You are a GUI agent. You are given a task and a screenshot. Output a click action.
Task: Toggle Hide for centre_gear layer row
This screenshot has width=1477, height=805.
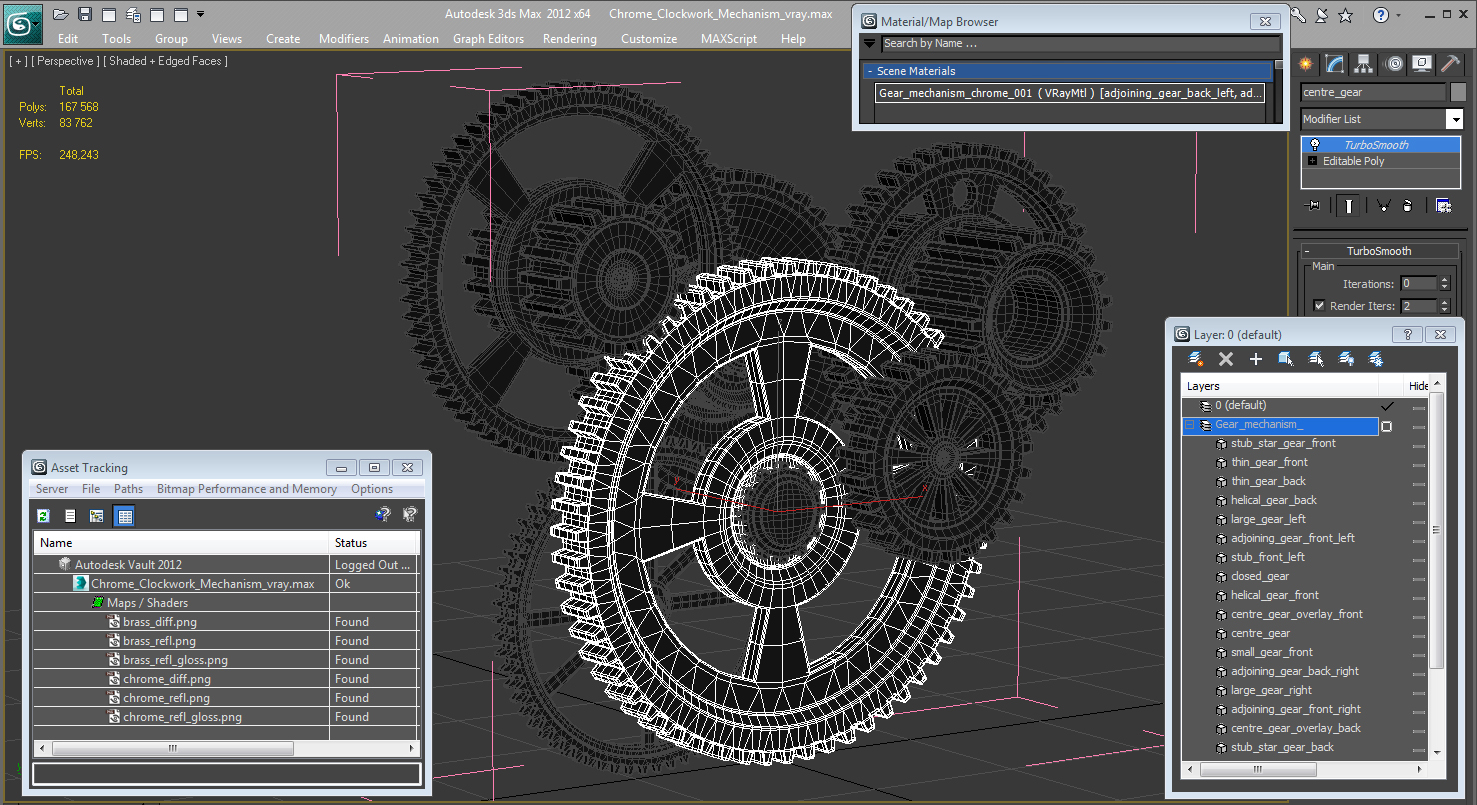pos(1419,634)
